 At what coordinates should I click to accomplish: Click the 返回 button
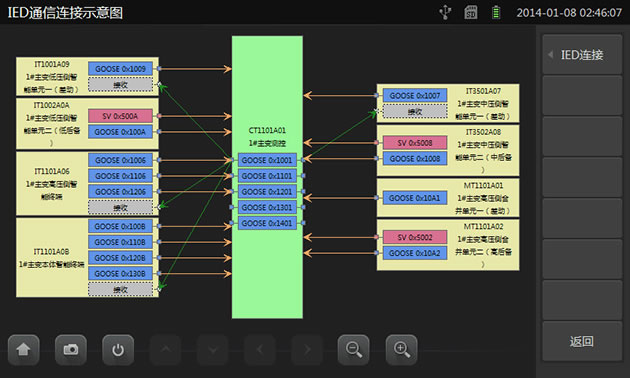(x=582, y=341)
